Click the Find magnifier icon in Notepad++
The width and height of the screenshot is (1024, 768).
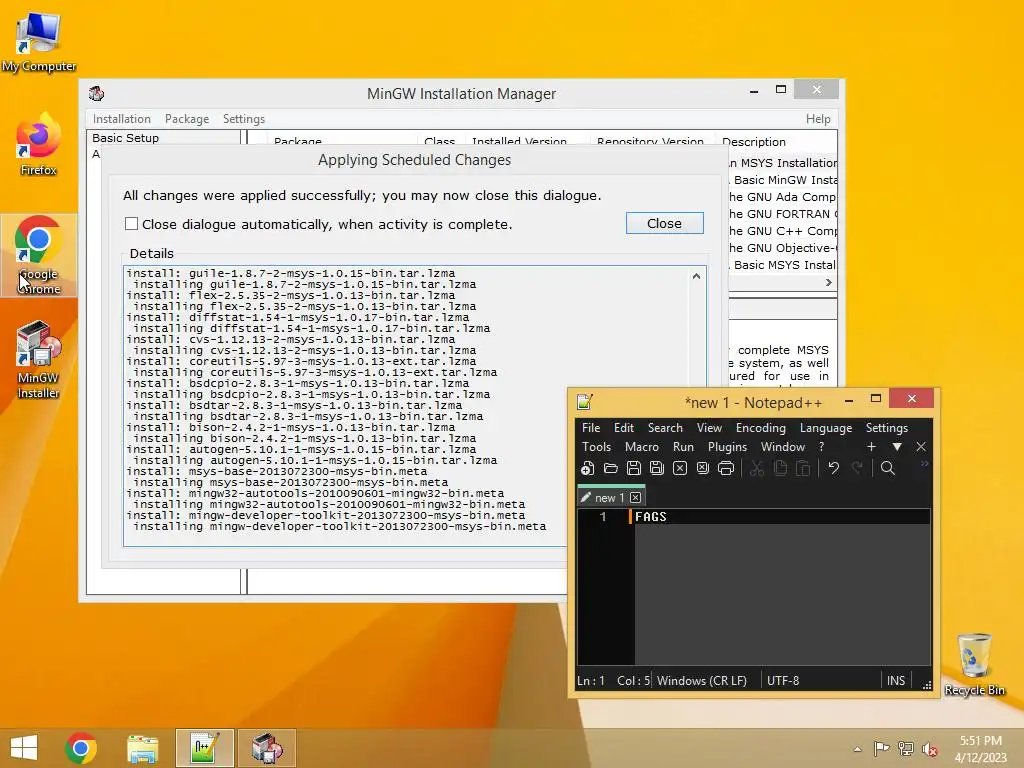(888, 468)
